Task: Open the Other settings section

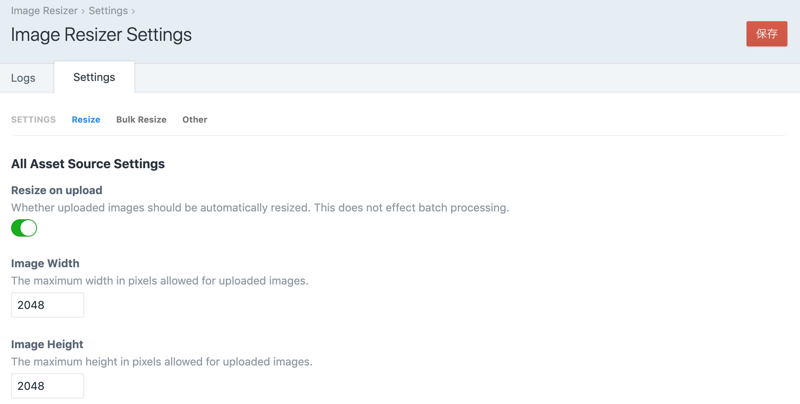Action: click(194, 120)
